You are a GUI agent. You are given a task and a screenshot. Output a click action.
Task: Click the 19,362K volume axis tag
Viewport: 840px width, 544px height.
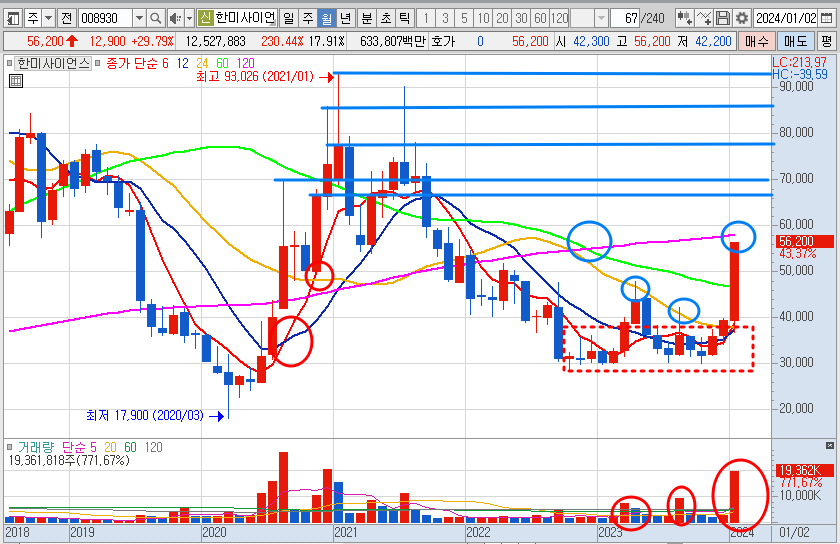[805, 471]
